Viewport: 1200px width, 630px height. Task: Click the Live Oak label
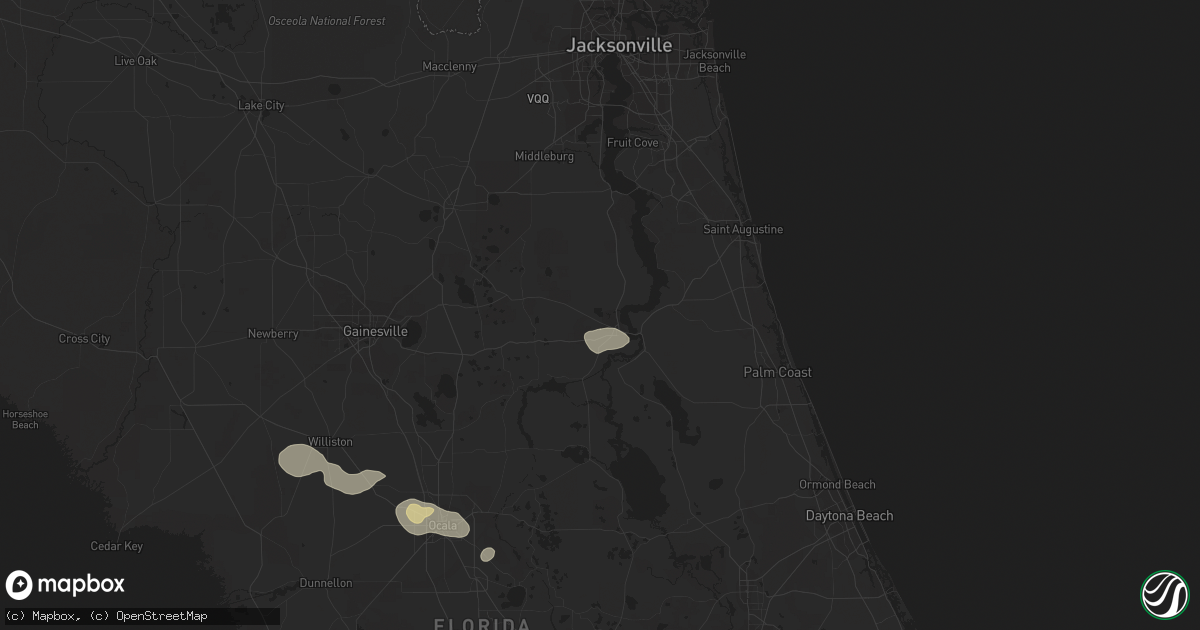(x=137, y=61)
